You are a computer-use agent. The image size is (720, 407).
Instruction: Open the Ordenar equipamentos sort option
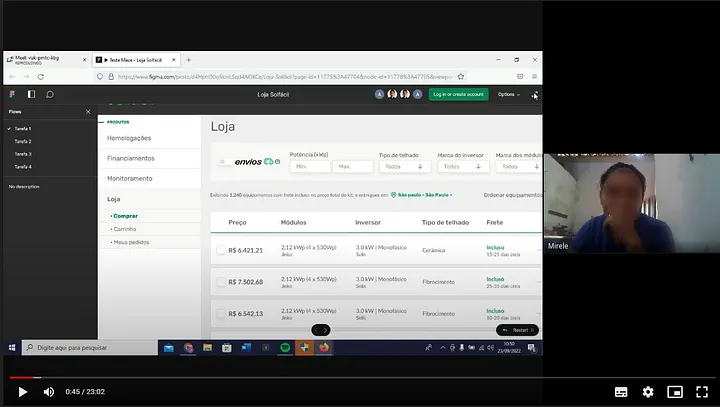click(512, 195)
